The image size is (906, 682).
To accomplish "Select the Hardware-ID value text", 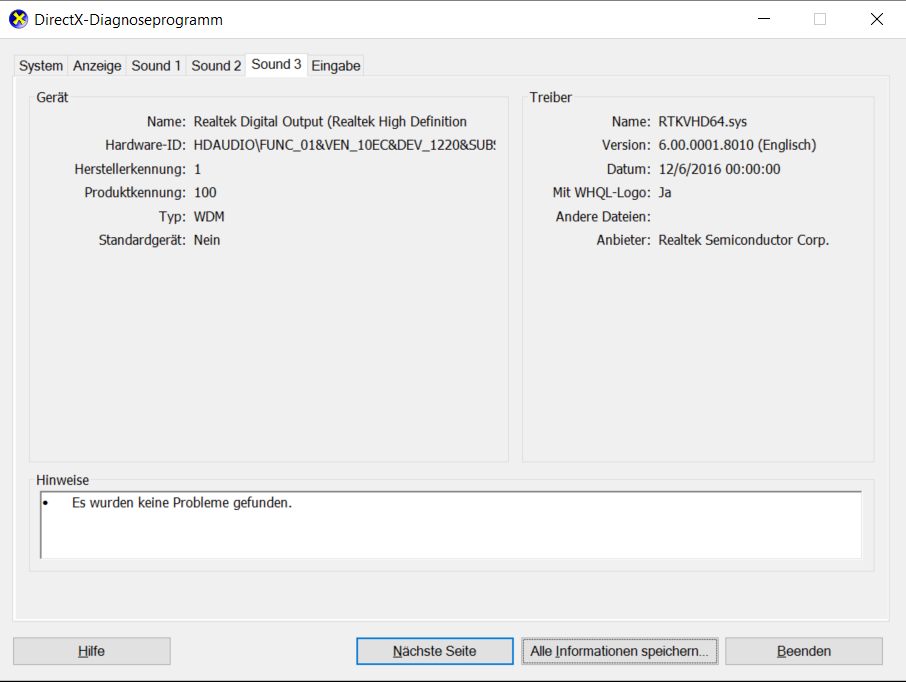I will 344,146.
